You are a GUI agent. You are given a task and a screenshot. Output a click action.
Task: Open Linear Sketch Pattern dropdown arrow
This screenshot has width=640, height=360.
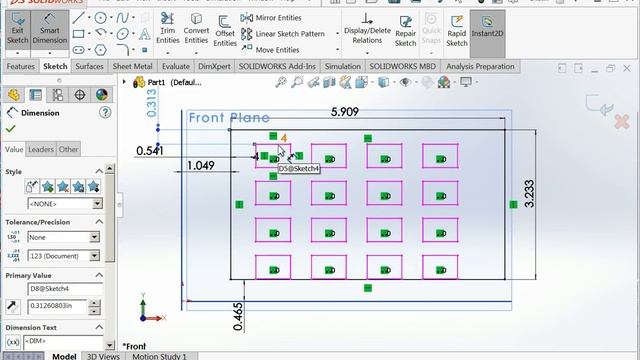[338, 33]
